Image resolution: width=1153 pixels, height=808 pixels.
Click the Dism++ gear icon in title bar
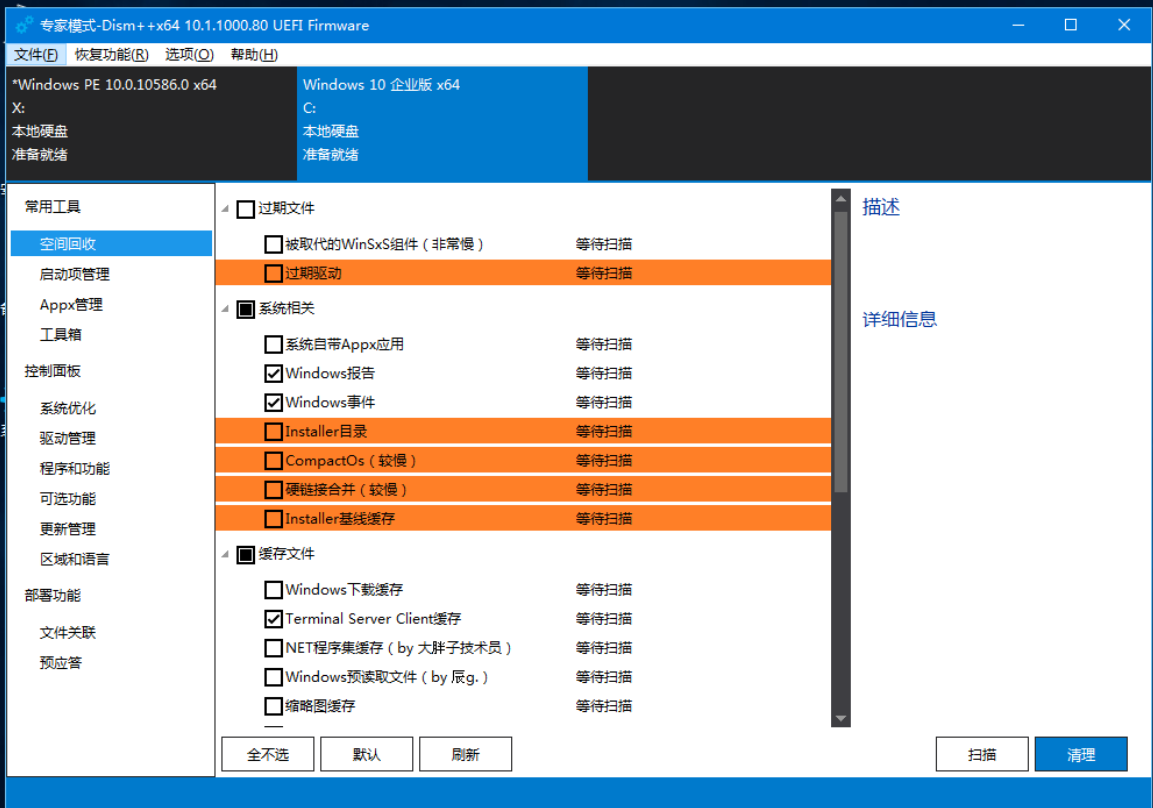[25, 25]
